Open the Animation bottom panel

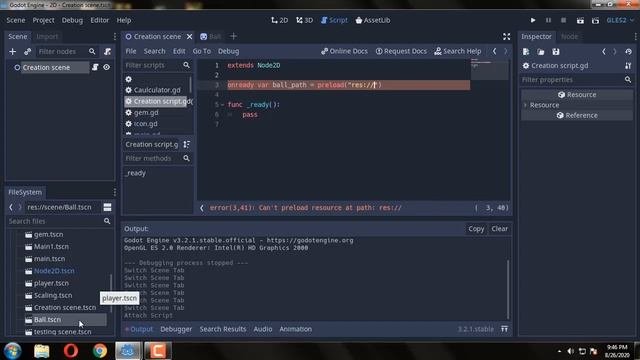[x=296, y=329]
